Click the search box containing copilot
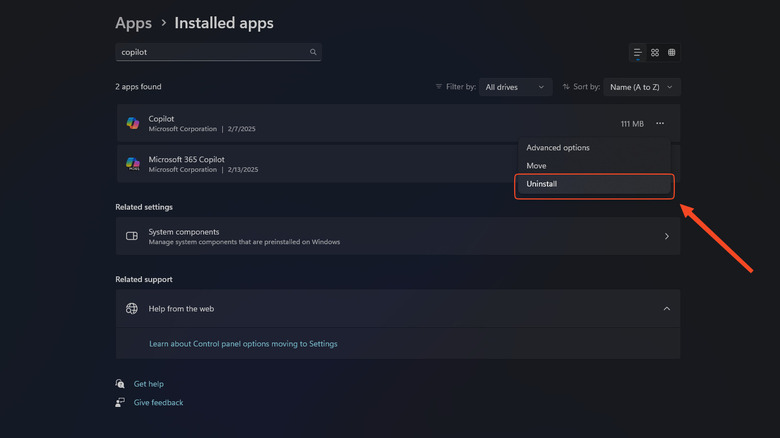The height and width of the screenshot is (438, 780). pos(218,52)
